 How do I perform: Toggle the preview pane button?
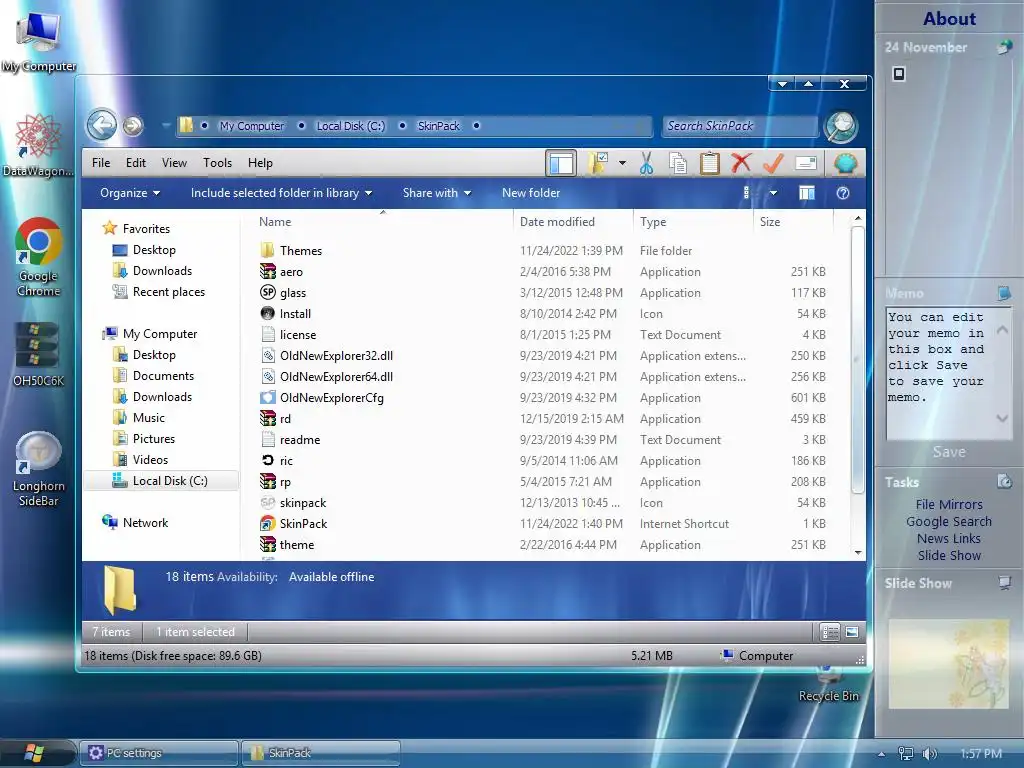tap(807, 193)
